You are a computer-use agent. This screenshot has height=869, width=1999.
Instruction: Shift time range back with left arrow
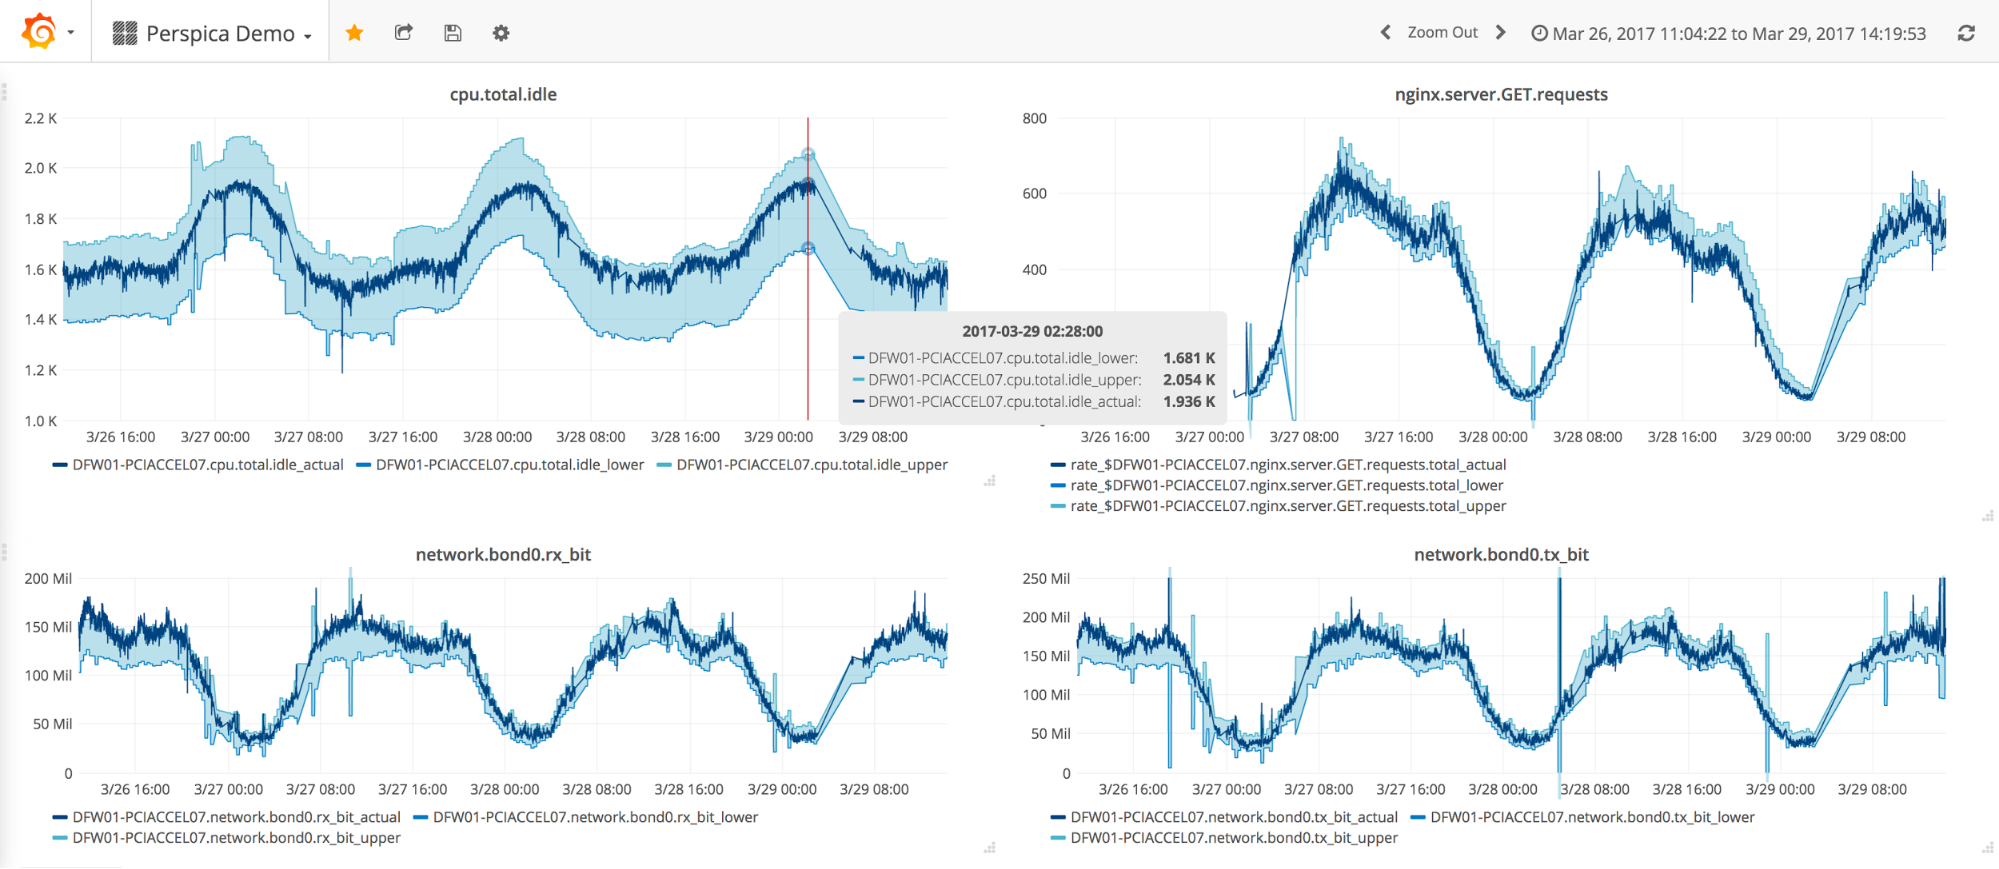[1386, 32]
